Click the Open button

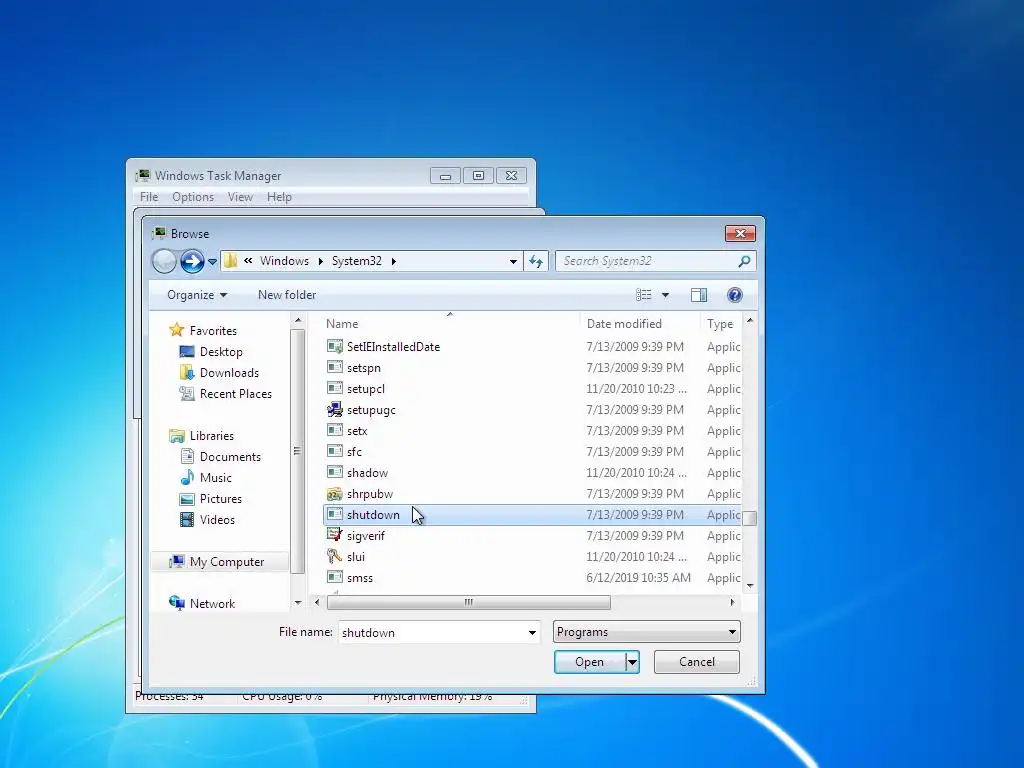point(590,662)
